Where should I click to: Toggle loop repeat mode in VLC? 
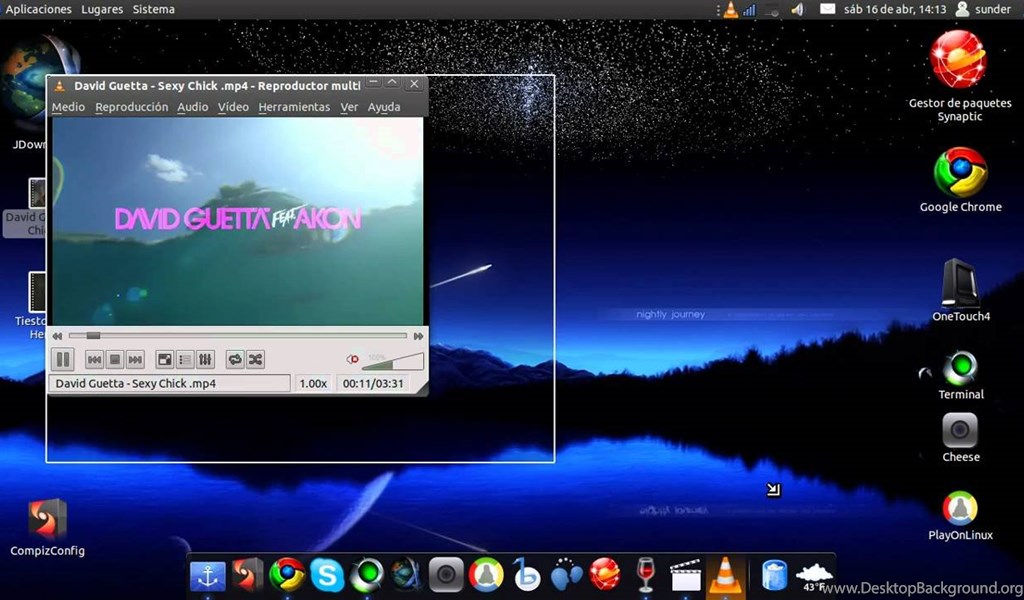tap(235, 359)
